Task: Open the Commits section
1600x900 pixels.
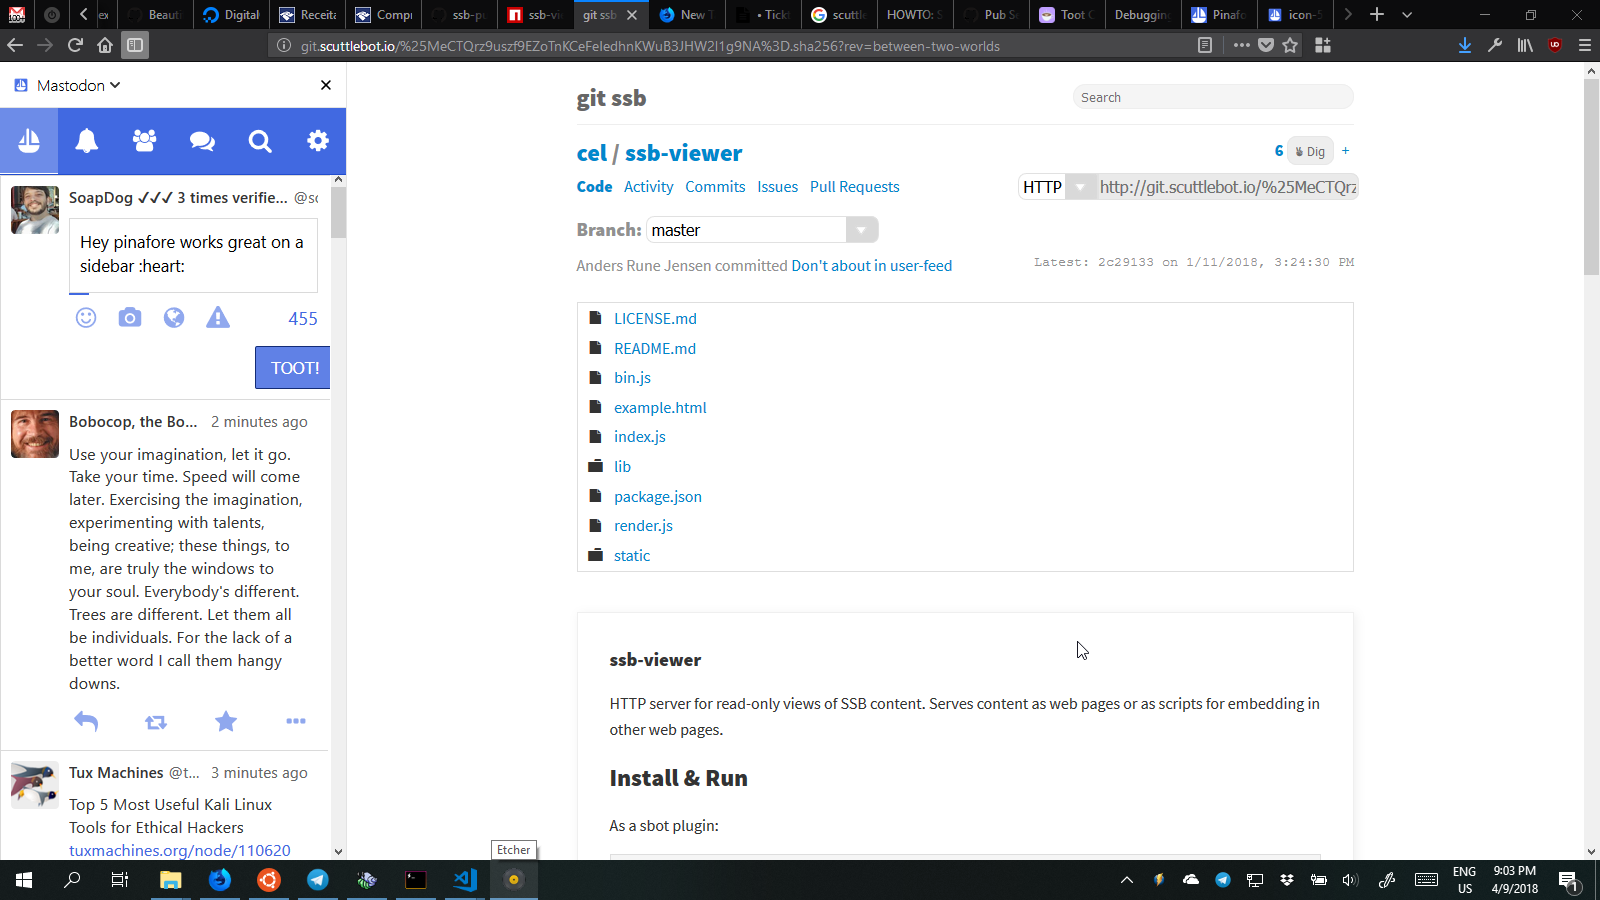Action: point(715,187)
